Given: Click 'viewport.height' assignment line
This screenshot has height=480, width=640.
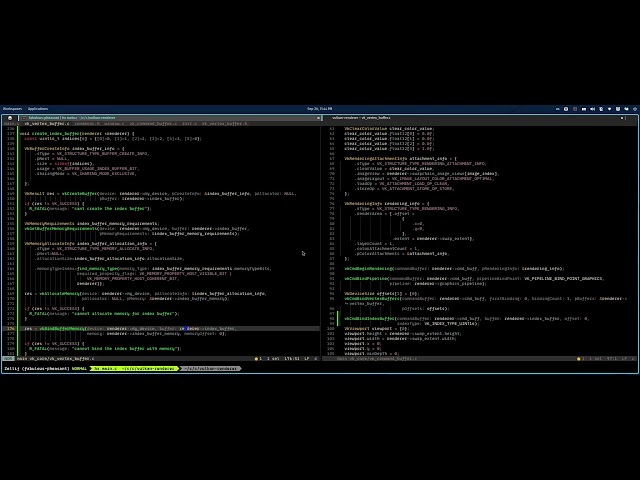Looking at the screenshot, I should (403, 333).
